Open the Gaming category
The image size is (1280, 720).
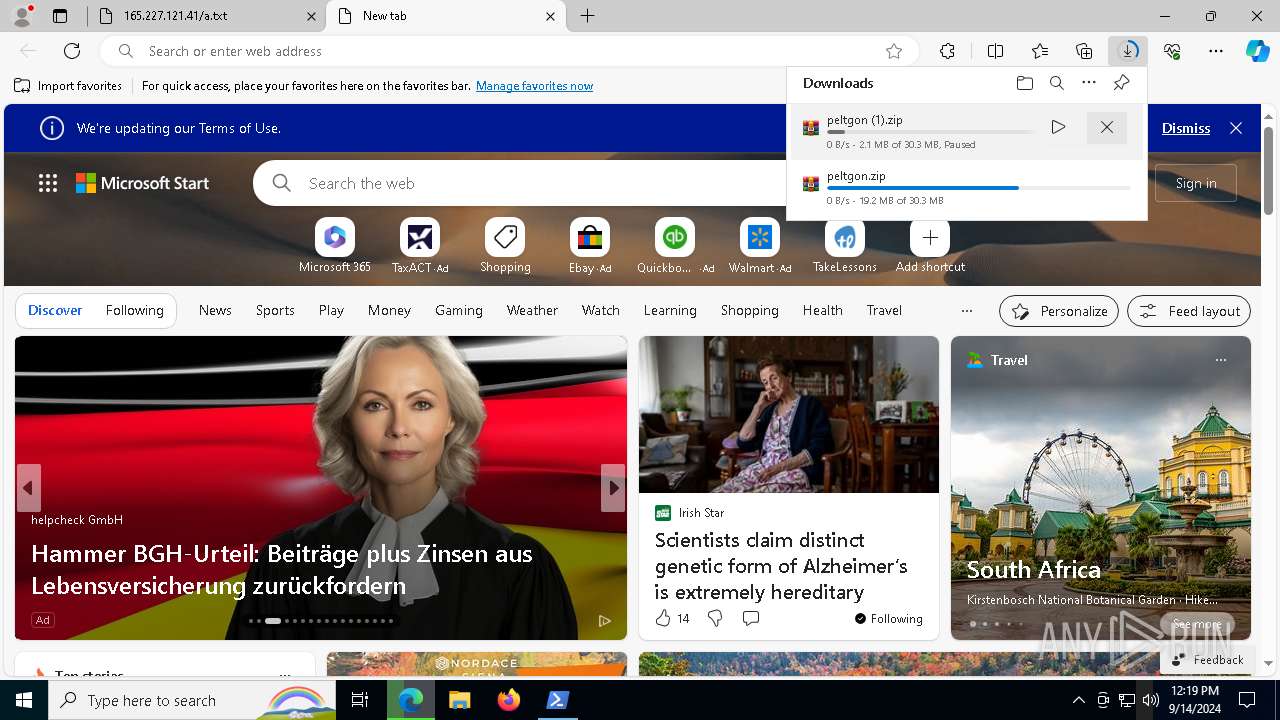pyautogui.click(x=459, y=310)
